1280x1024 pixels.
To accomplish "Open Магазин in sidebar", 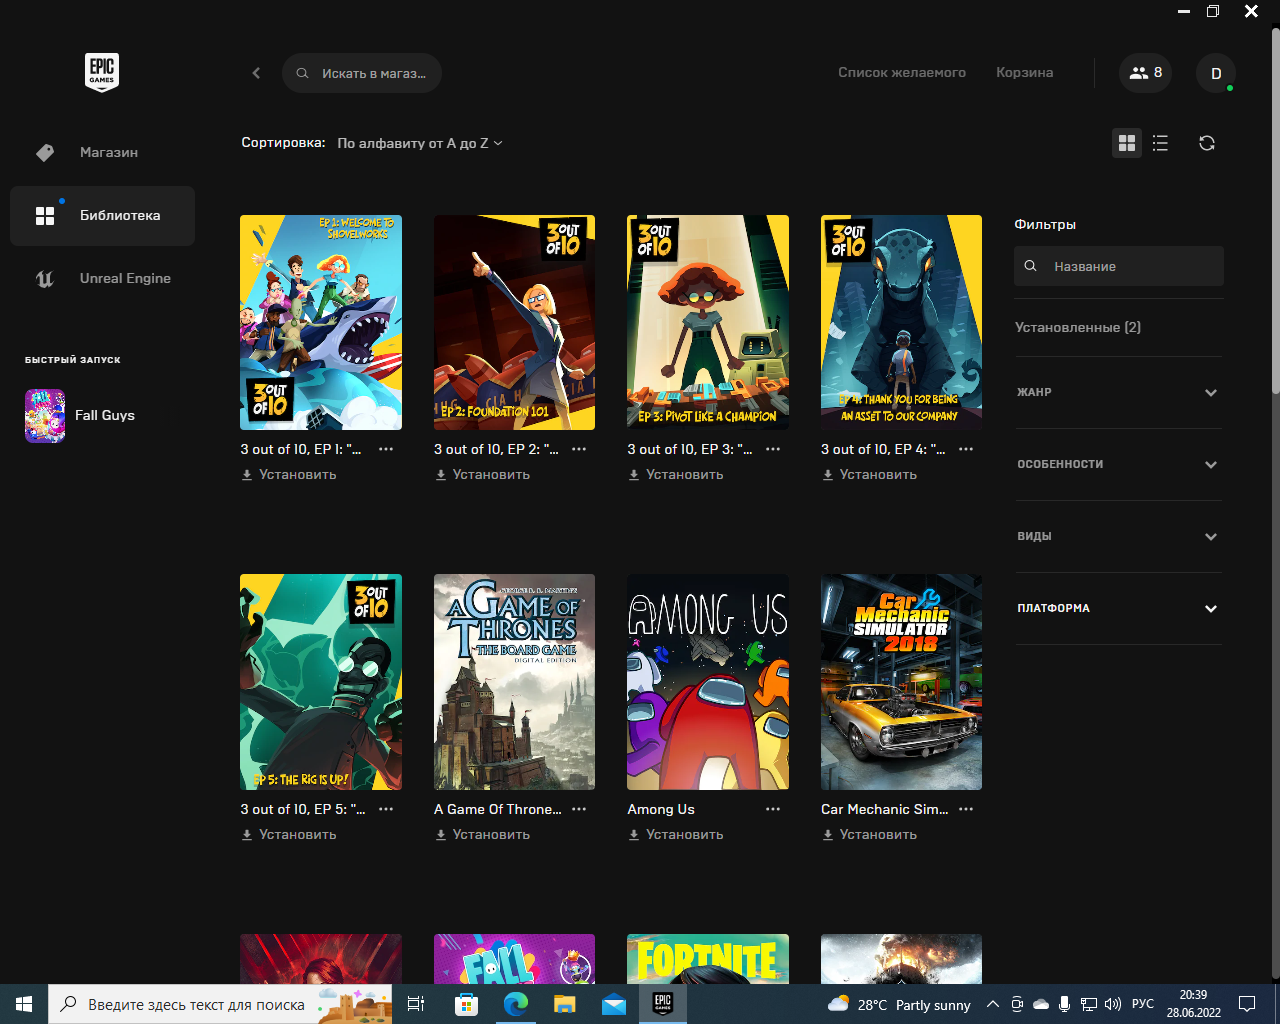I will tap(102, 152).
